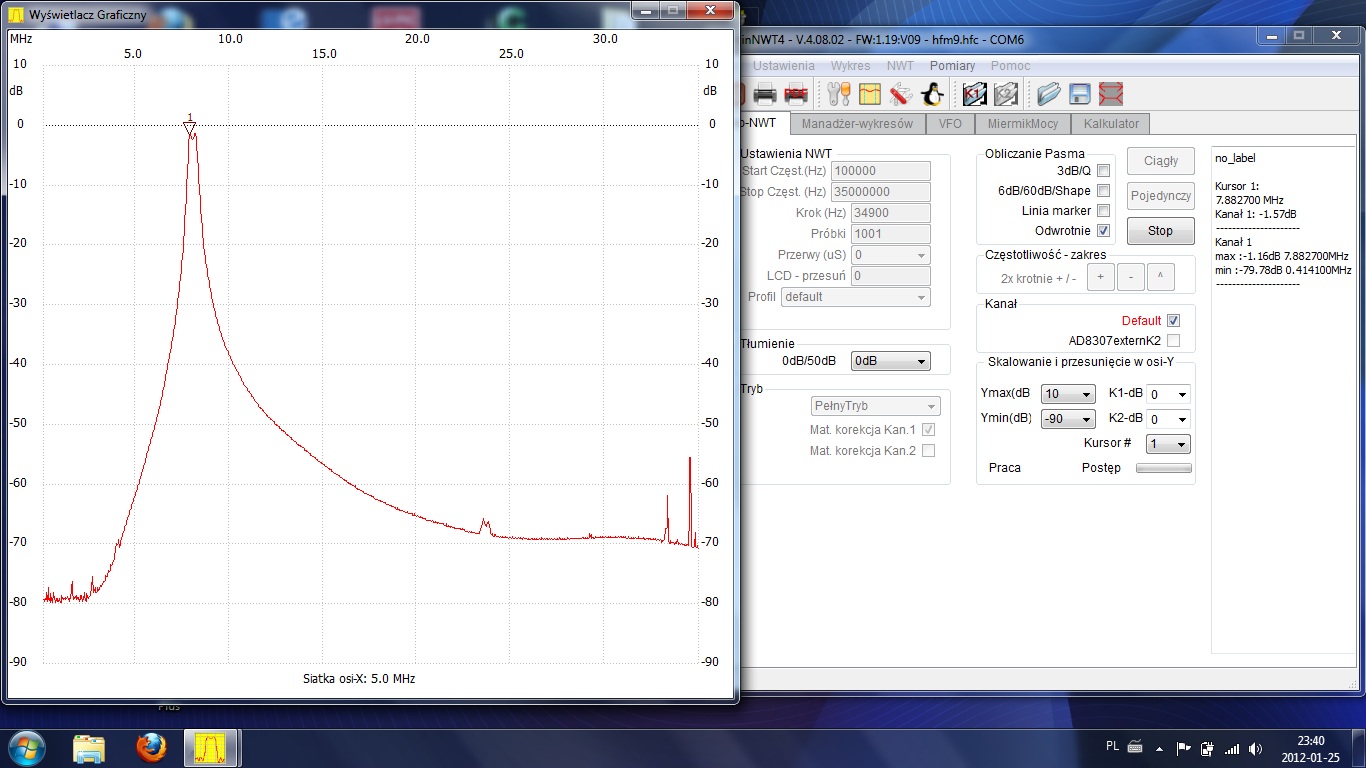Click the PDF export icon
This screenshot has height=768, width=1366.
796,95
